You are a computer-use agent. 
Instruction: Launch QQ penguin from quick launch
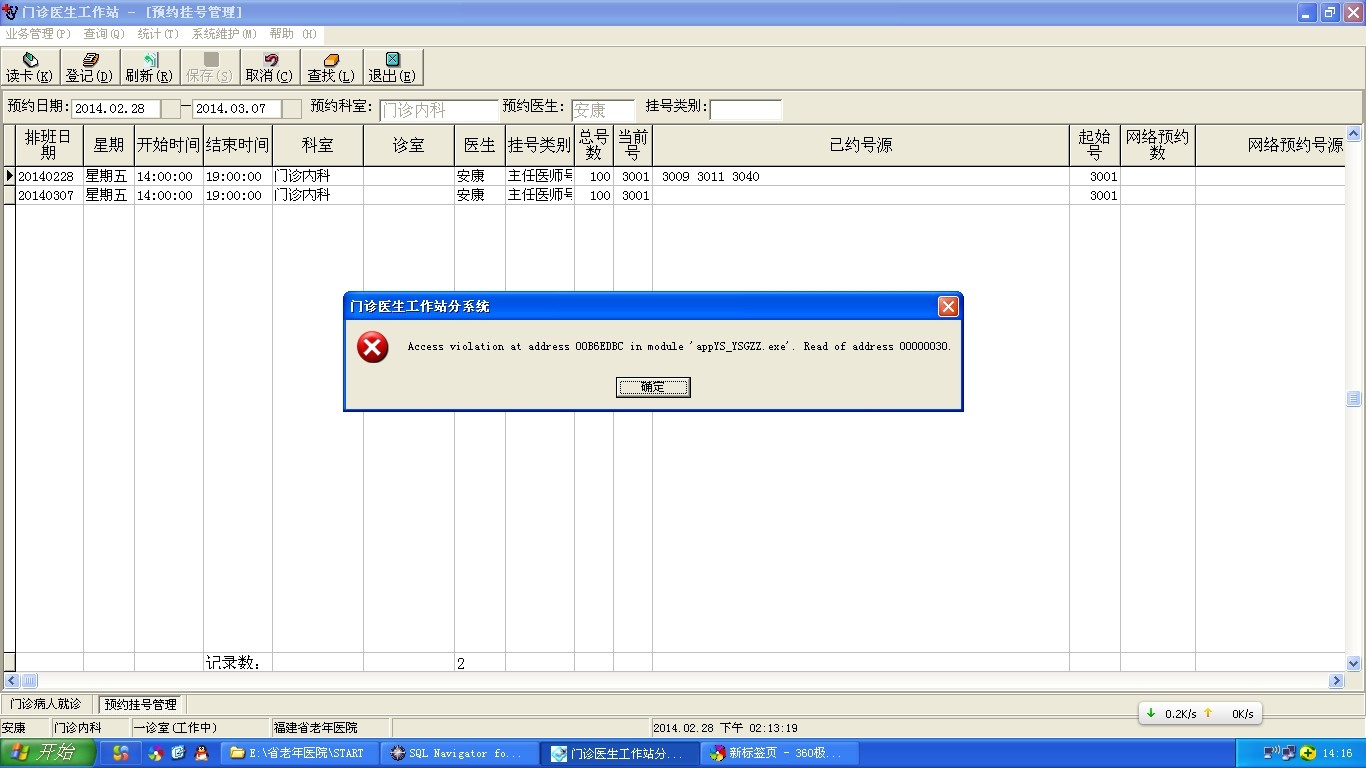202,753
